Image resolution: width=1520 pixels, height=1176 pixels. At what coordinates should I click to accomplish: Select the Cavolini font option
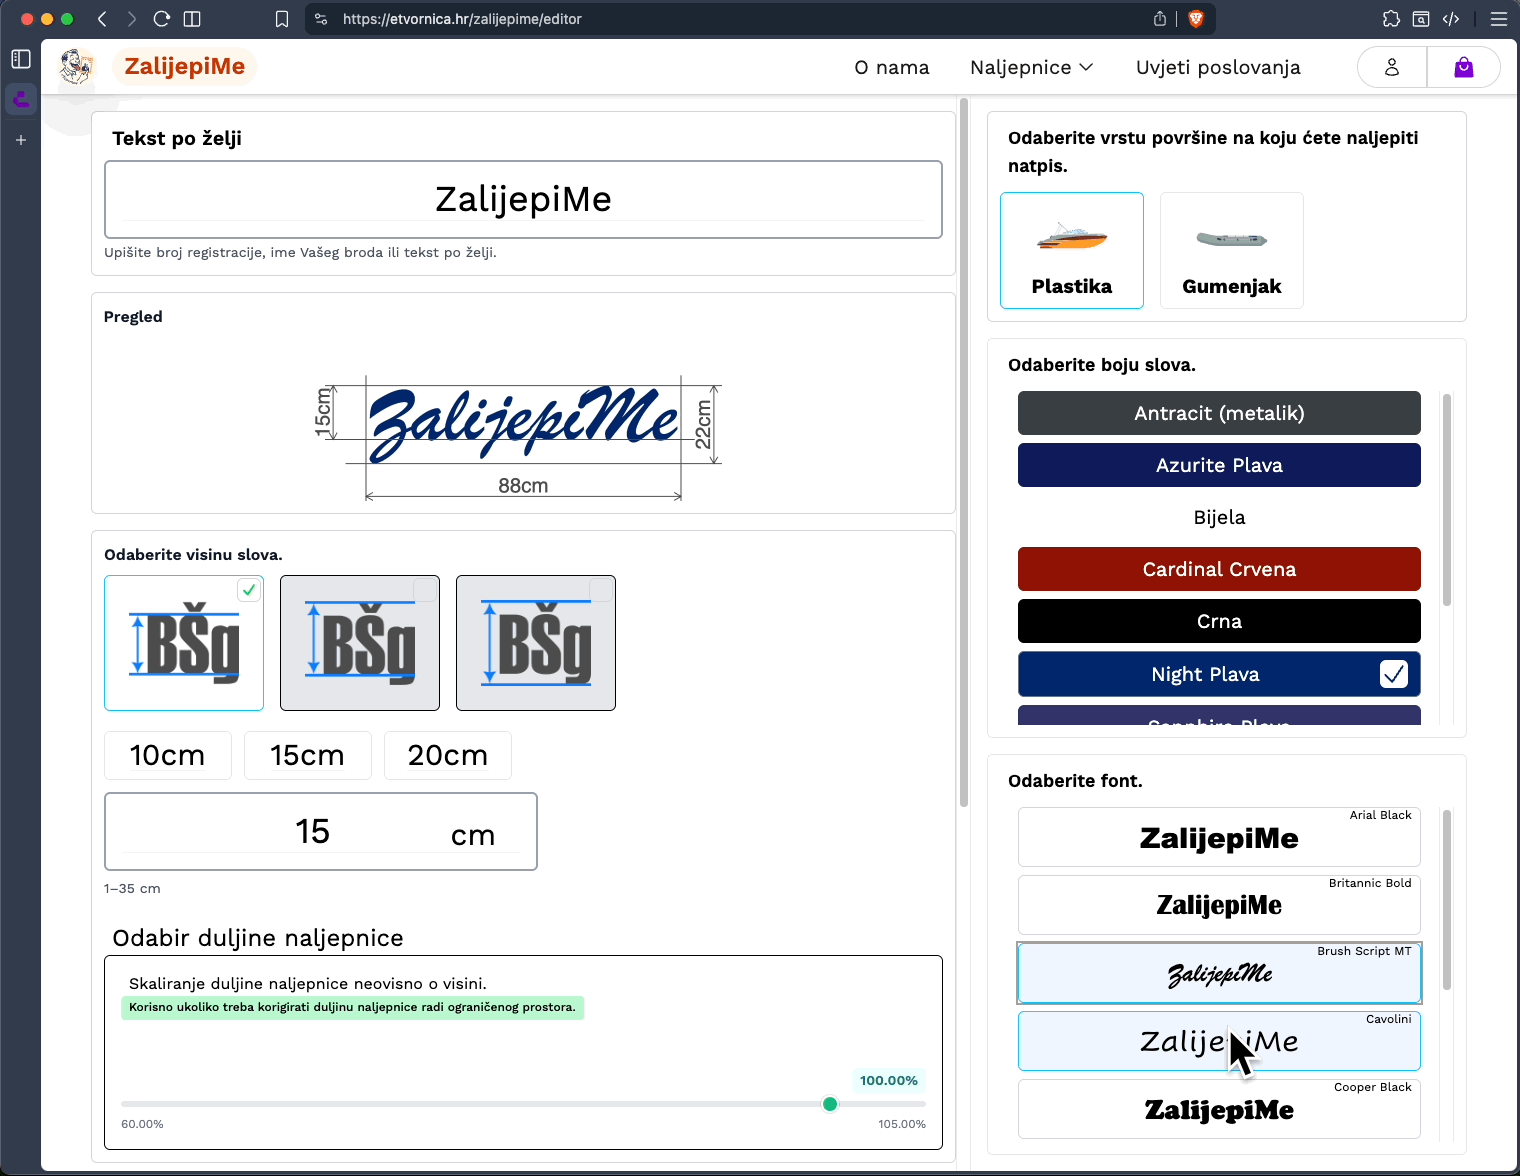1218,1041
